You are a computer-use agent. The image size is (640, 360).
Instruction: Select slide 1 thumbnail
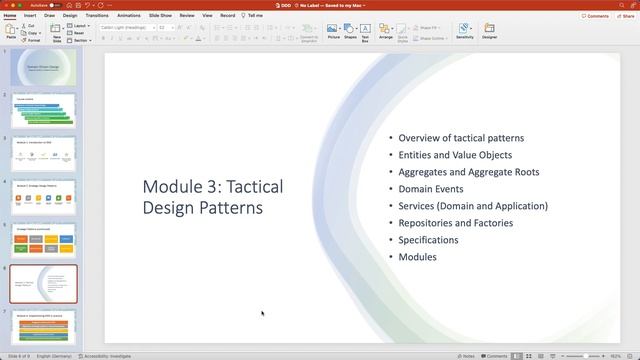(x=43, y=67)
